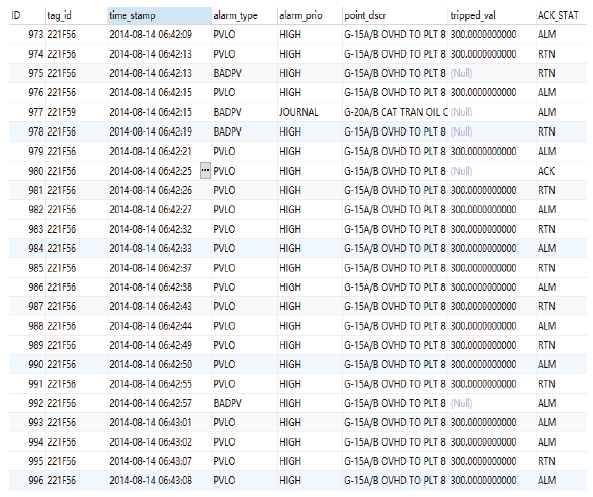This screenshot has width=593, height=497.
Task: Select the BADPV alarm type in row 975
Action: (244, 73)
